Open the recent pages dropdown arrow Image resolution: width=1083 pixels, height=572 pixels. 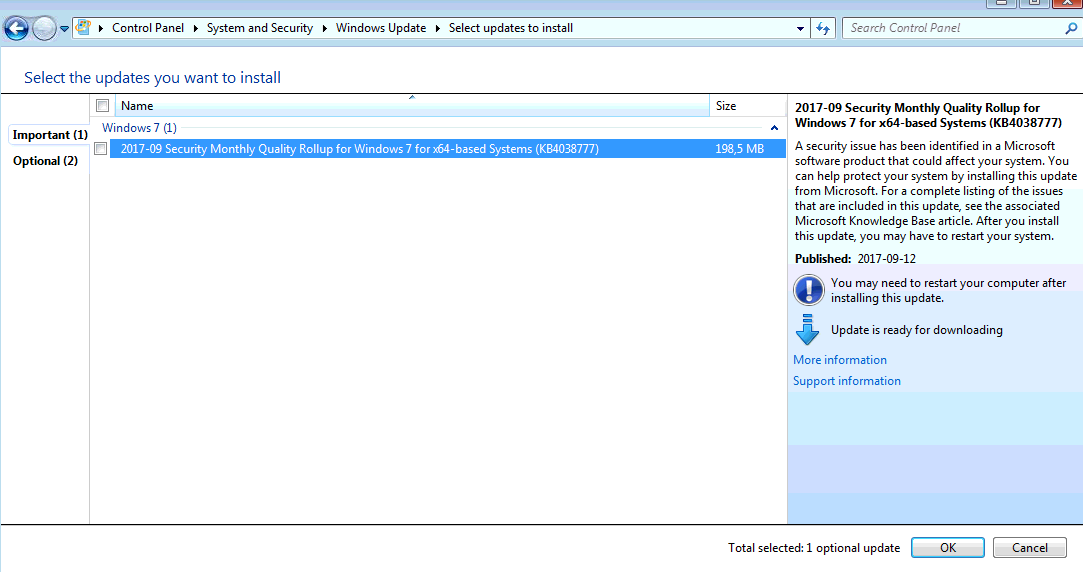tap(64, 29)
